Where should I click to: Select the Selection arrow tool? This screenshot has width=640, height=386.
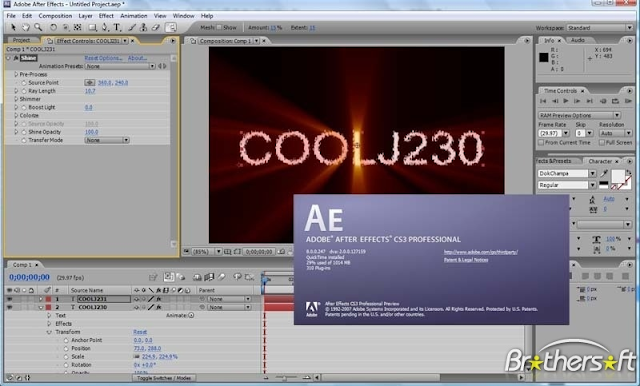[13, 27]
